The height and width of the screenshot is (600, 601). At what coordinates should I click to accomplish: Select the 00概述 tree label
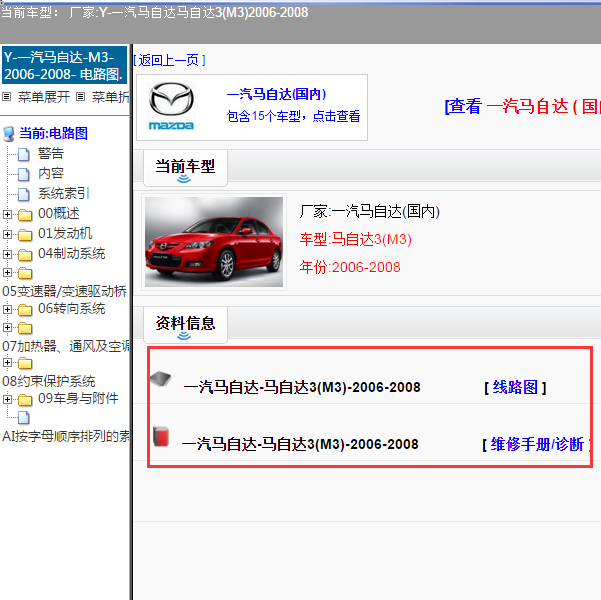(59, 214)
